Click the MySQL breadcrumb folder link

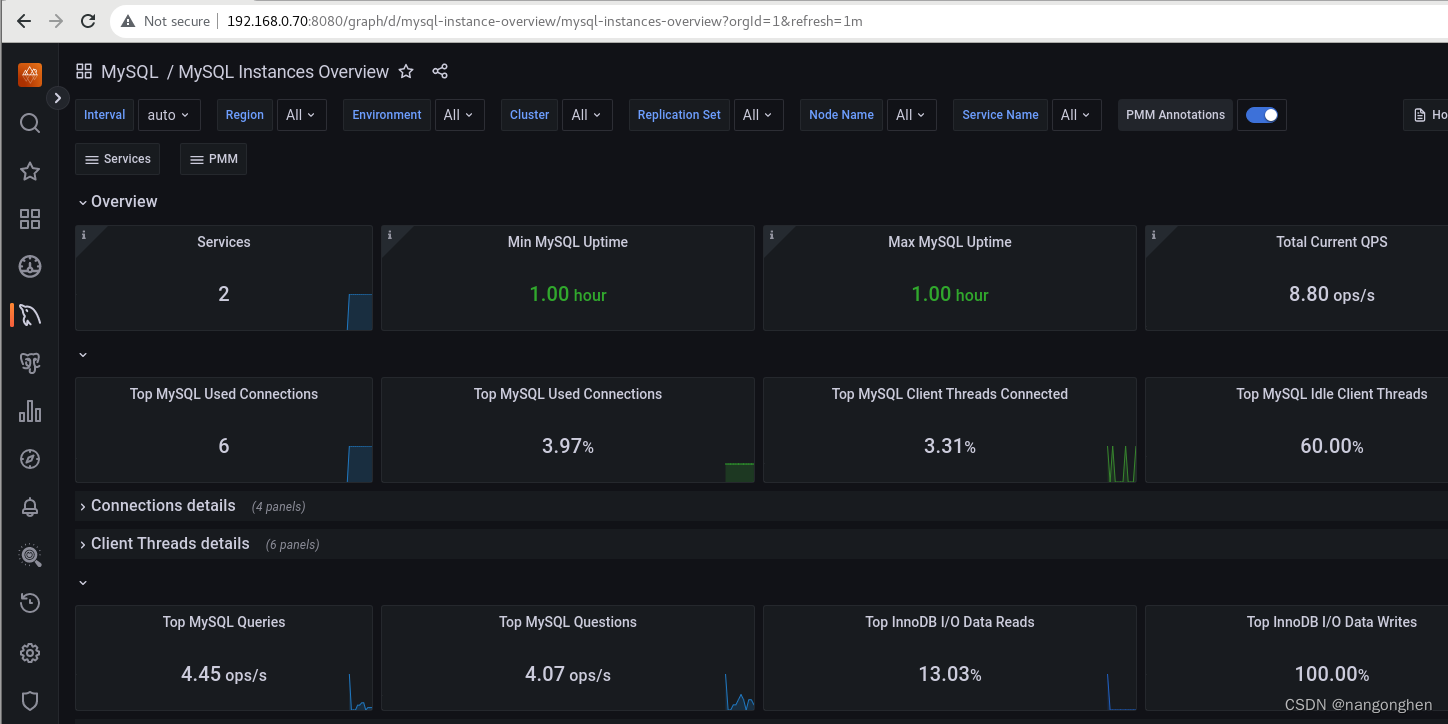click(x=130, y=72)
